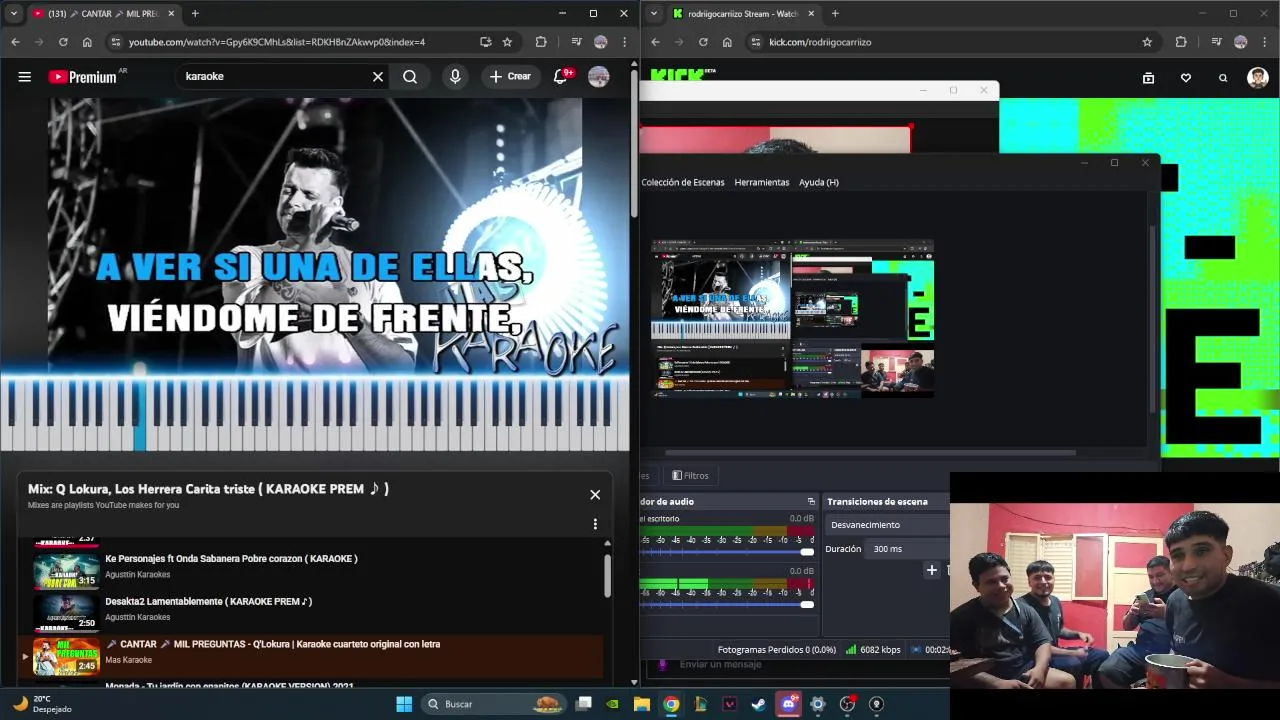Open Kick following heart icon
The height and width of the screenshot is (720, 1280).
1186,78
